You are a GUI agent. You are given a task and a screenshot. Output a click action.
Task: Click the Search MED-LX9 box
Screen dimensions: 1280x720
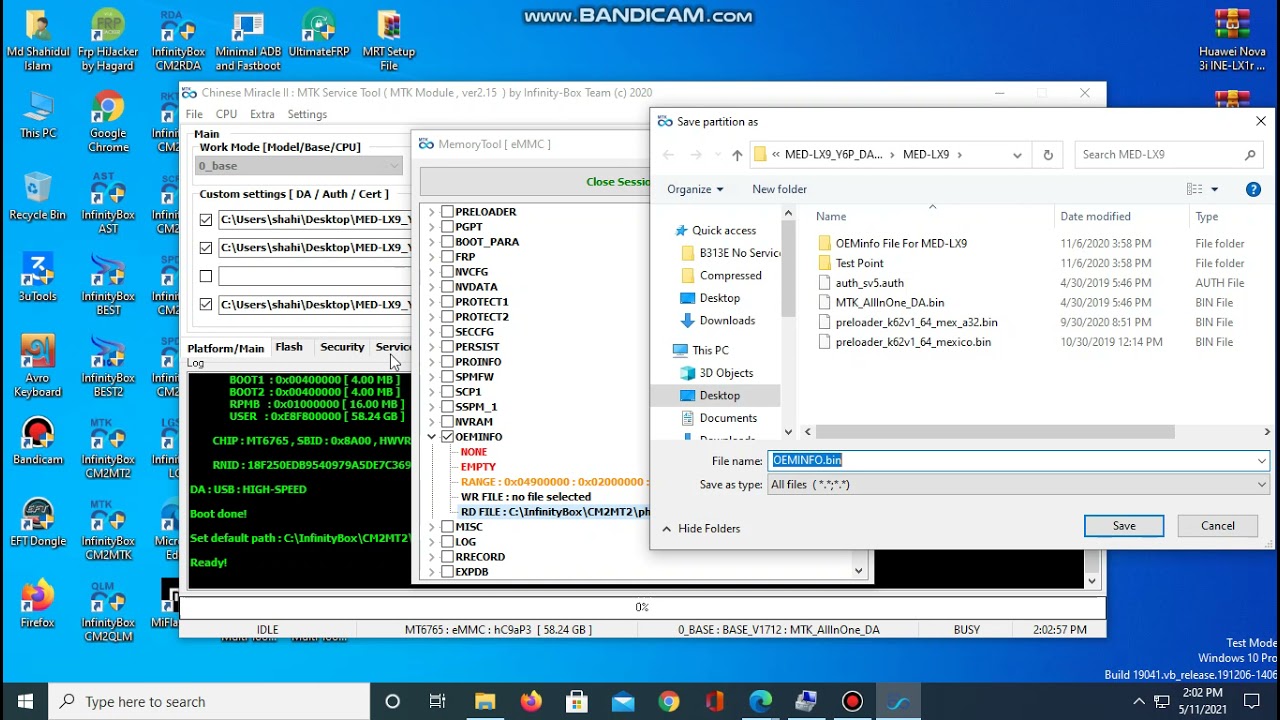pos(1168,155)
